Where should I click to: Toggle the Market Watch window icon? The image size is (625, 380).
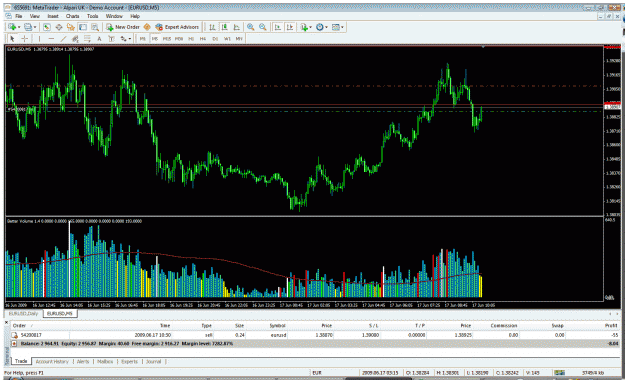(x=47, y=27)
